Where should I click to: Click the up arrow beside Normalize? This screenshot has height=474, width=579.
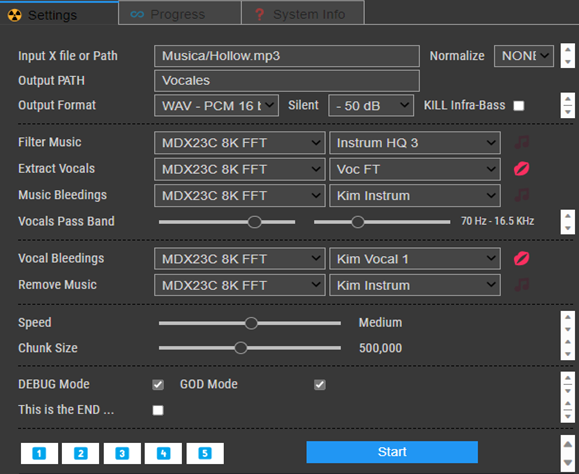click(x=568, y=50)
